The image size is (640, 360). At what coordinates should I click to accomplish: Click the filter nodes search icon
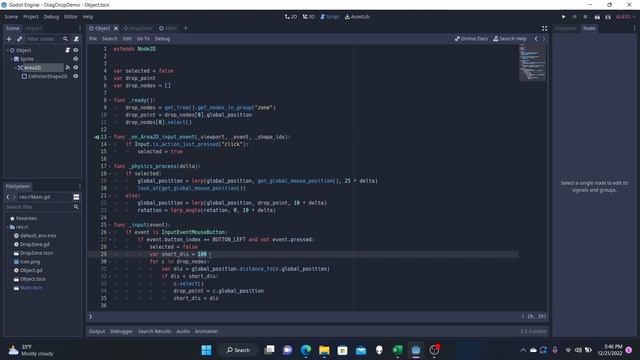point(65,39)
